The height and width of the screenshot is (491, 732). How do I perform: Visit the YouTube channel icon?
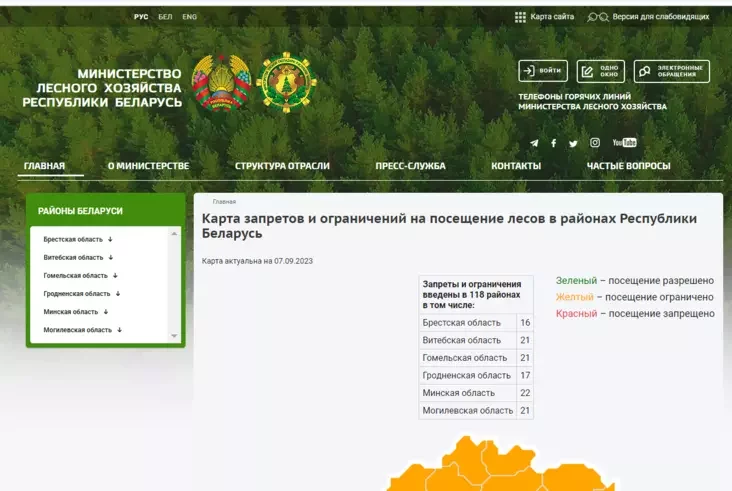(x=624, y=143)
